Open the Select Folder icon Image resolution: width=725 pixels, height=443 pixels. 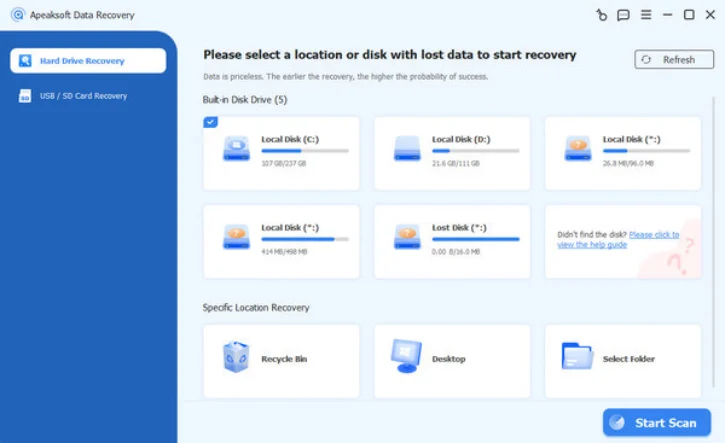click(x=578, y=356)
